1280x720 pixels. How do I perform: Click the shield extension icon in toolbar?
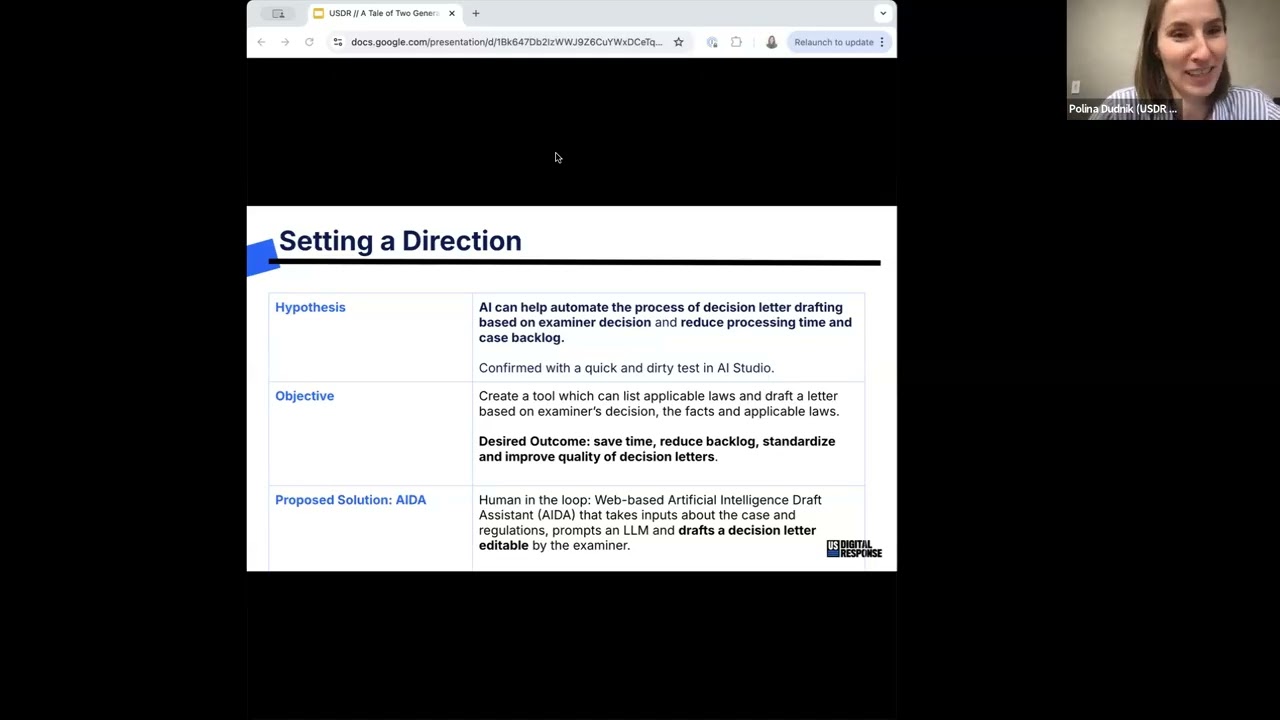(x=712, y=42)
